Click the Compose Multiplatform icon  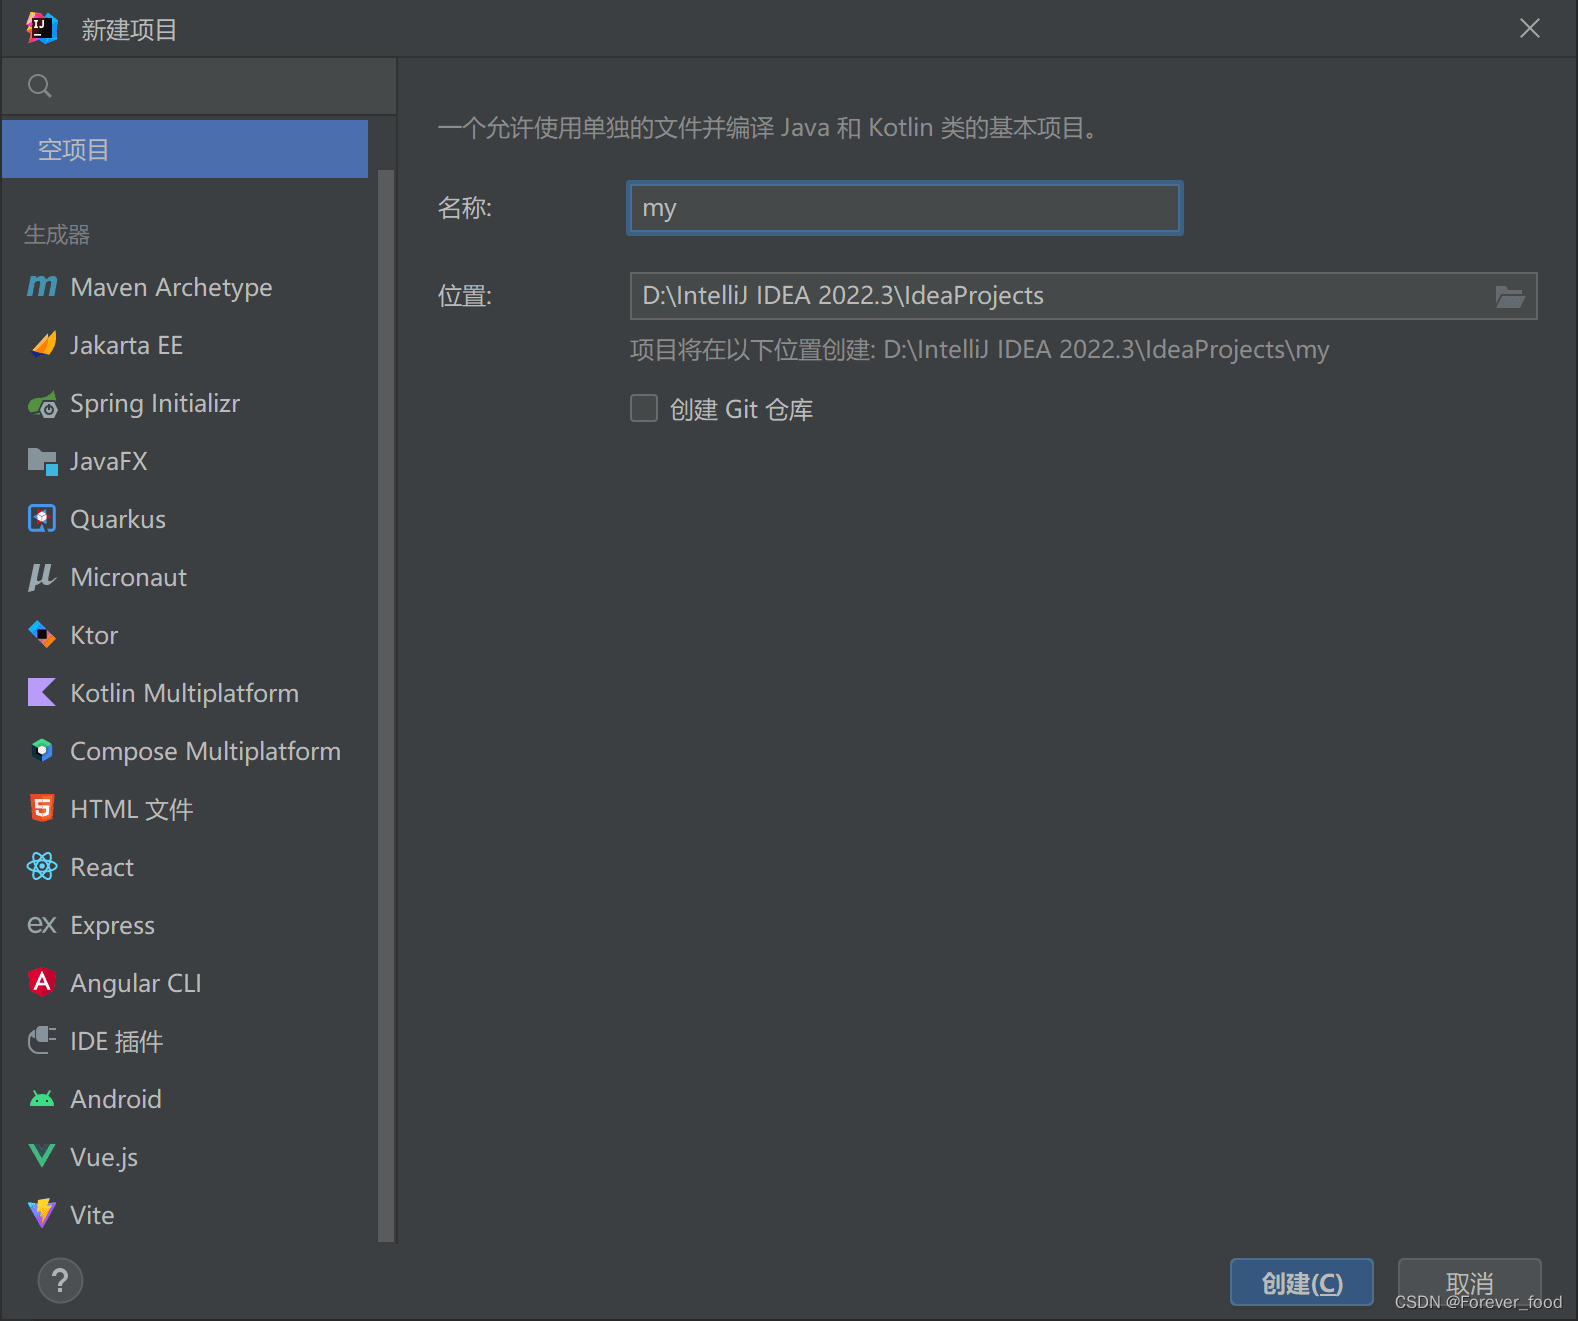pos(42,750)
